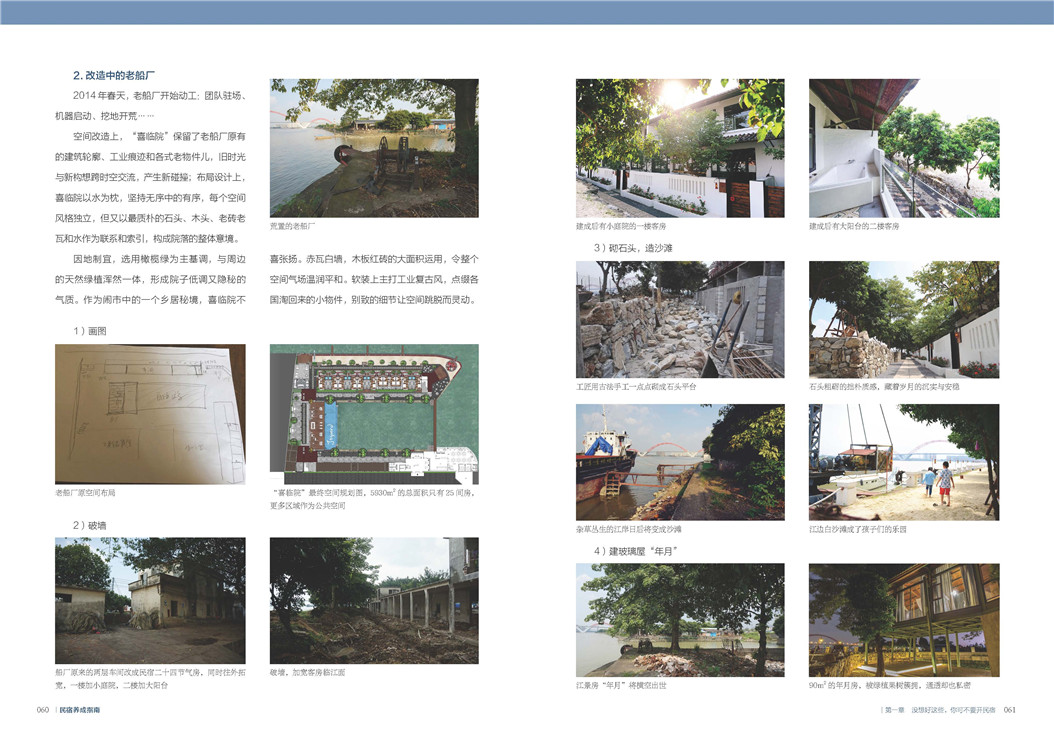Click the cargo ship riverside photo
The width and height of the screenshot is (1054, 750).
[x=680, y=462]
